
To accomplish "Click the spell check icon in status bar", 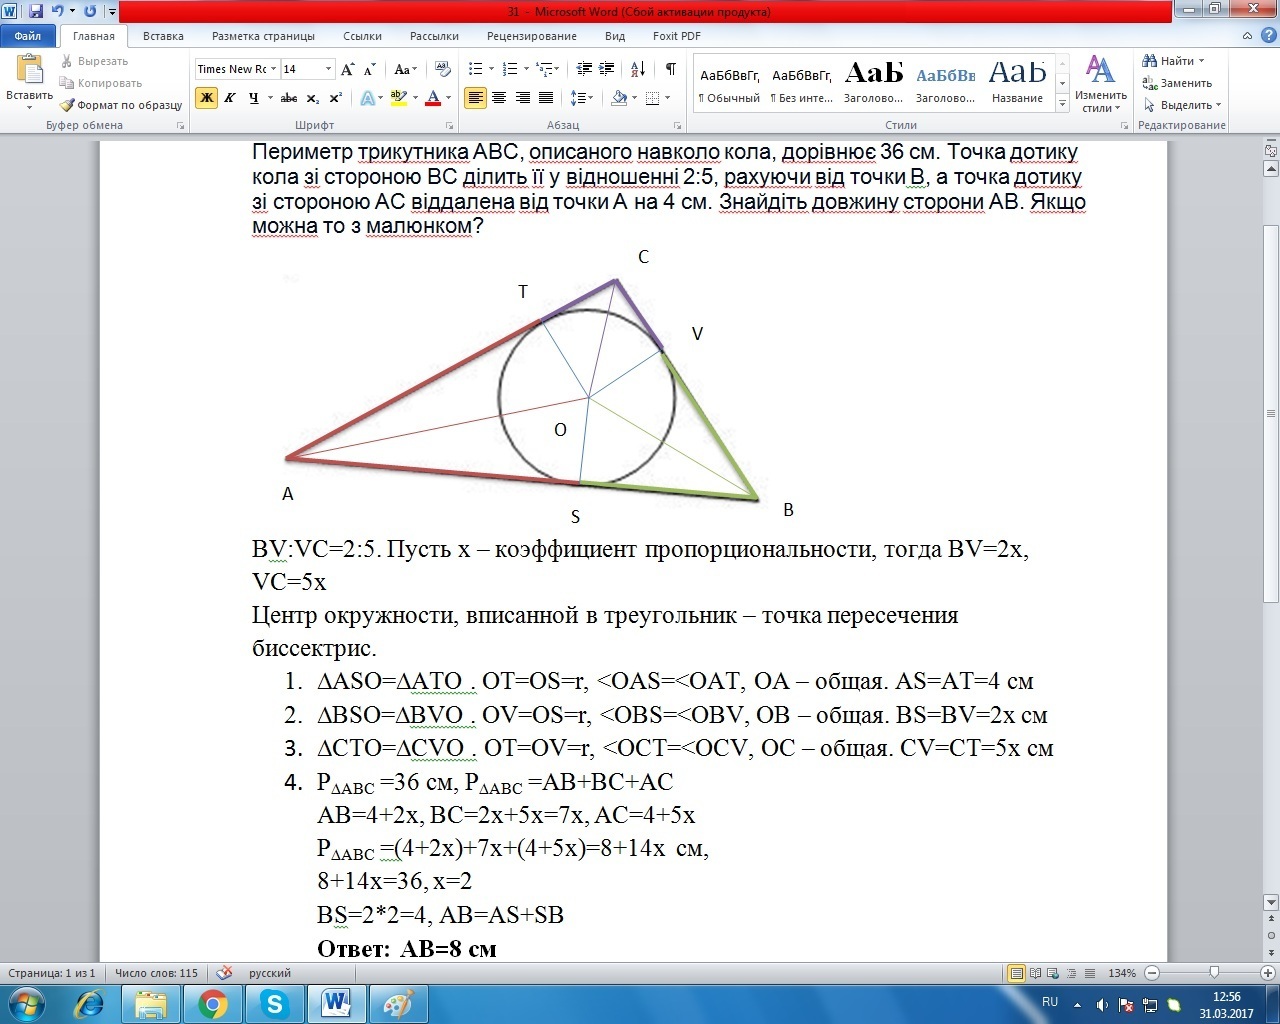I will coord(224,973).
